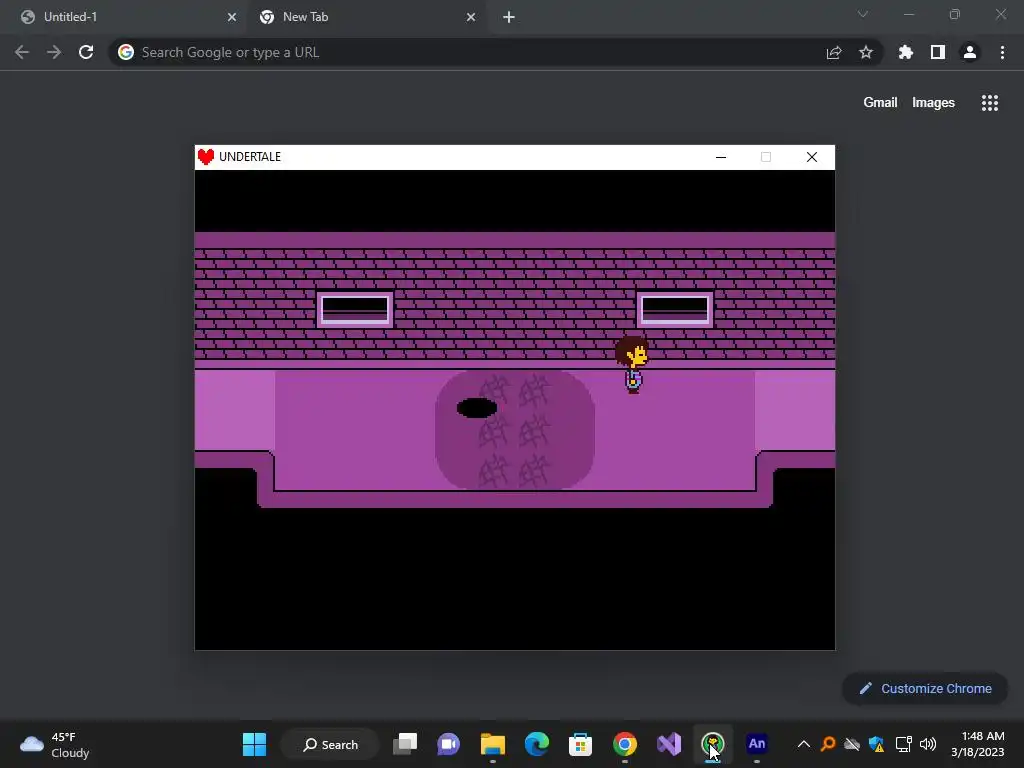Open tab search chevron in Chrome
This screenshot has width=1024, height=768.
(863, 14)
